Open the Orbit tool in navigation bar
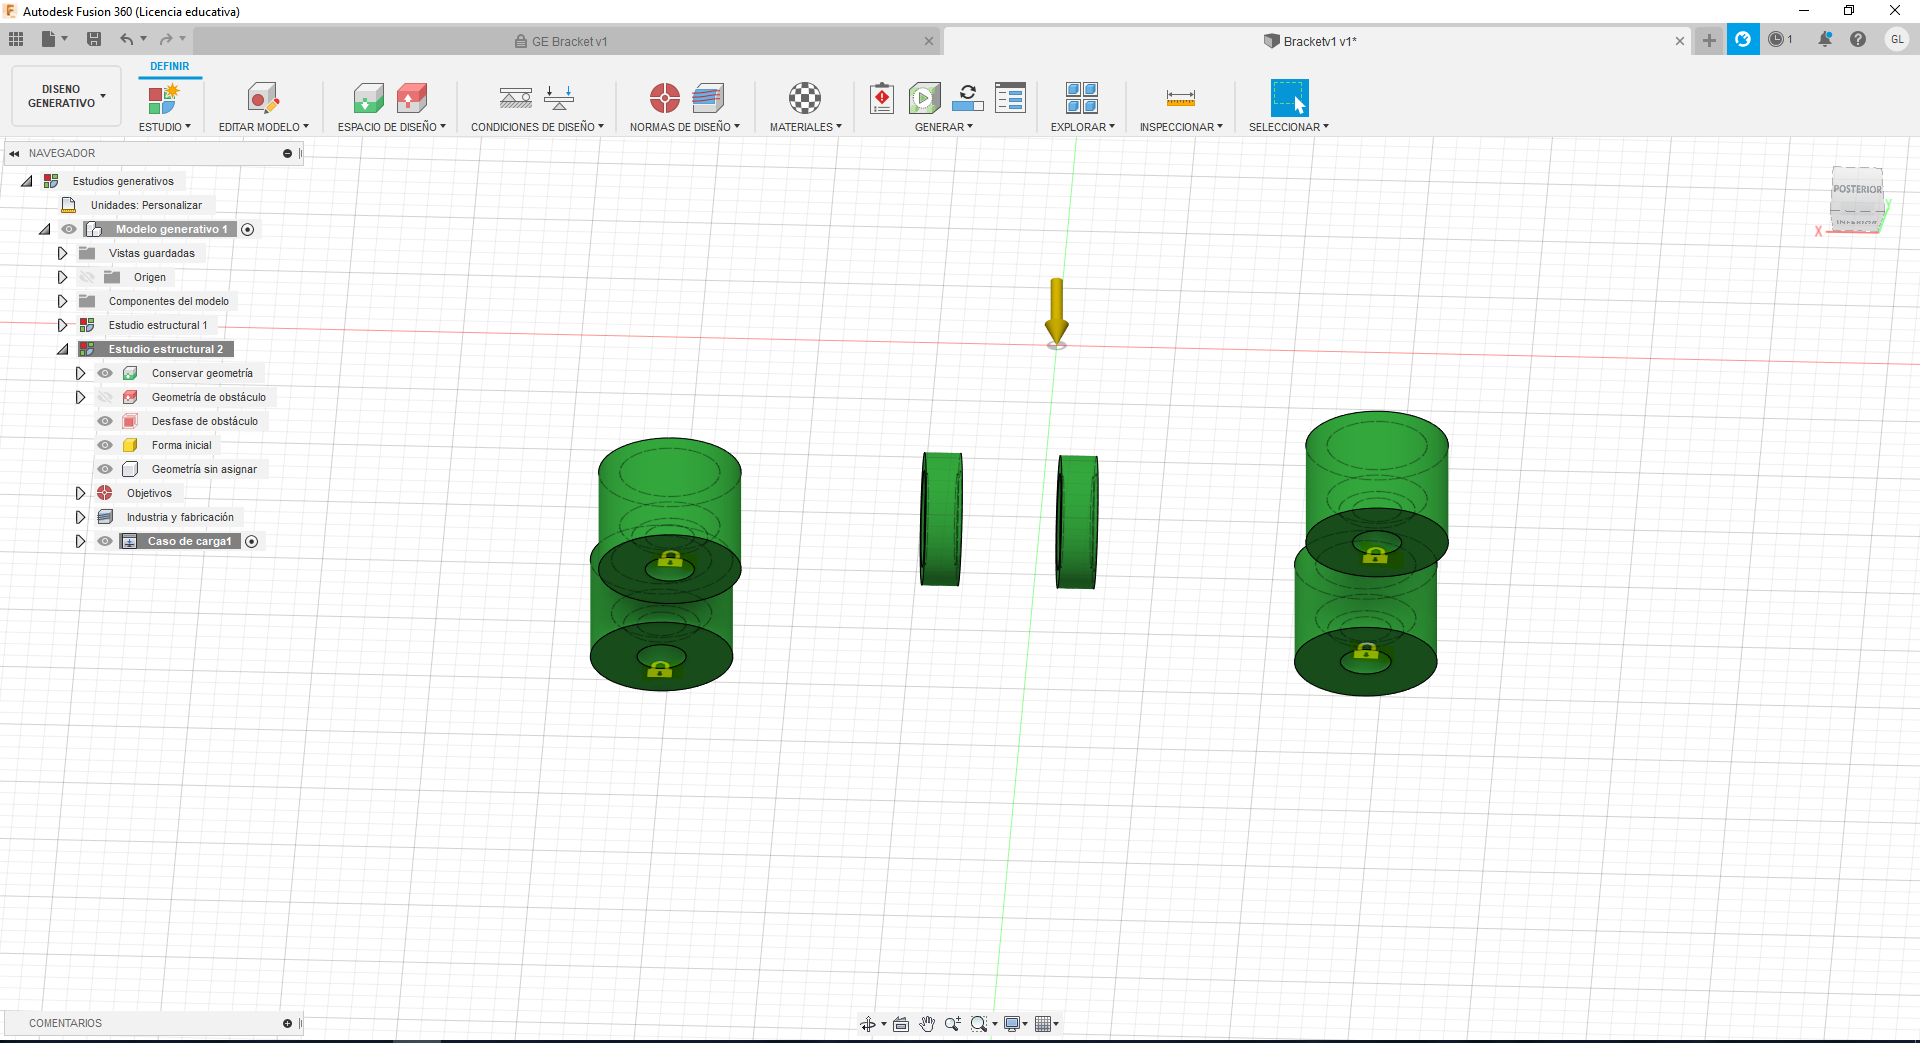 [x=868, y=1024]
